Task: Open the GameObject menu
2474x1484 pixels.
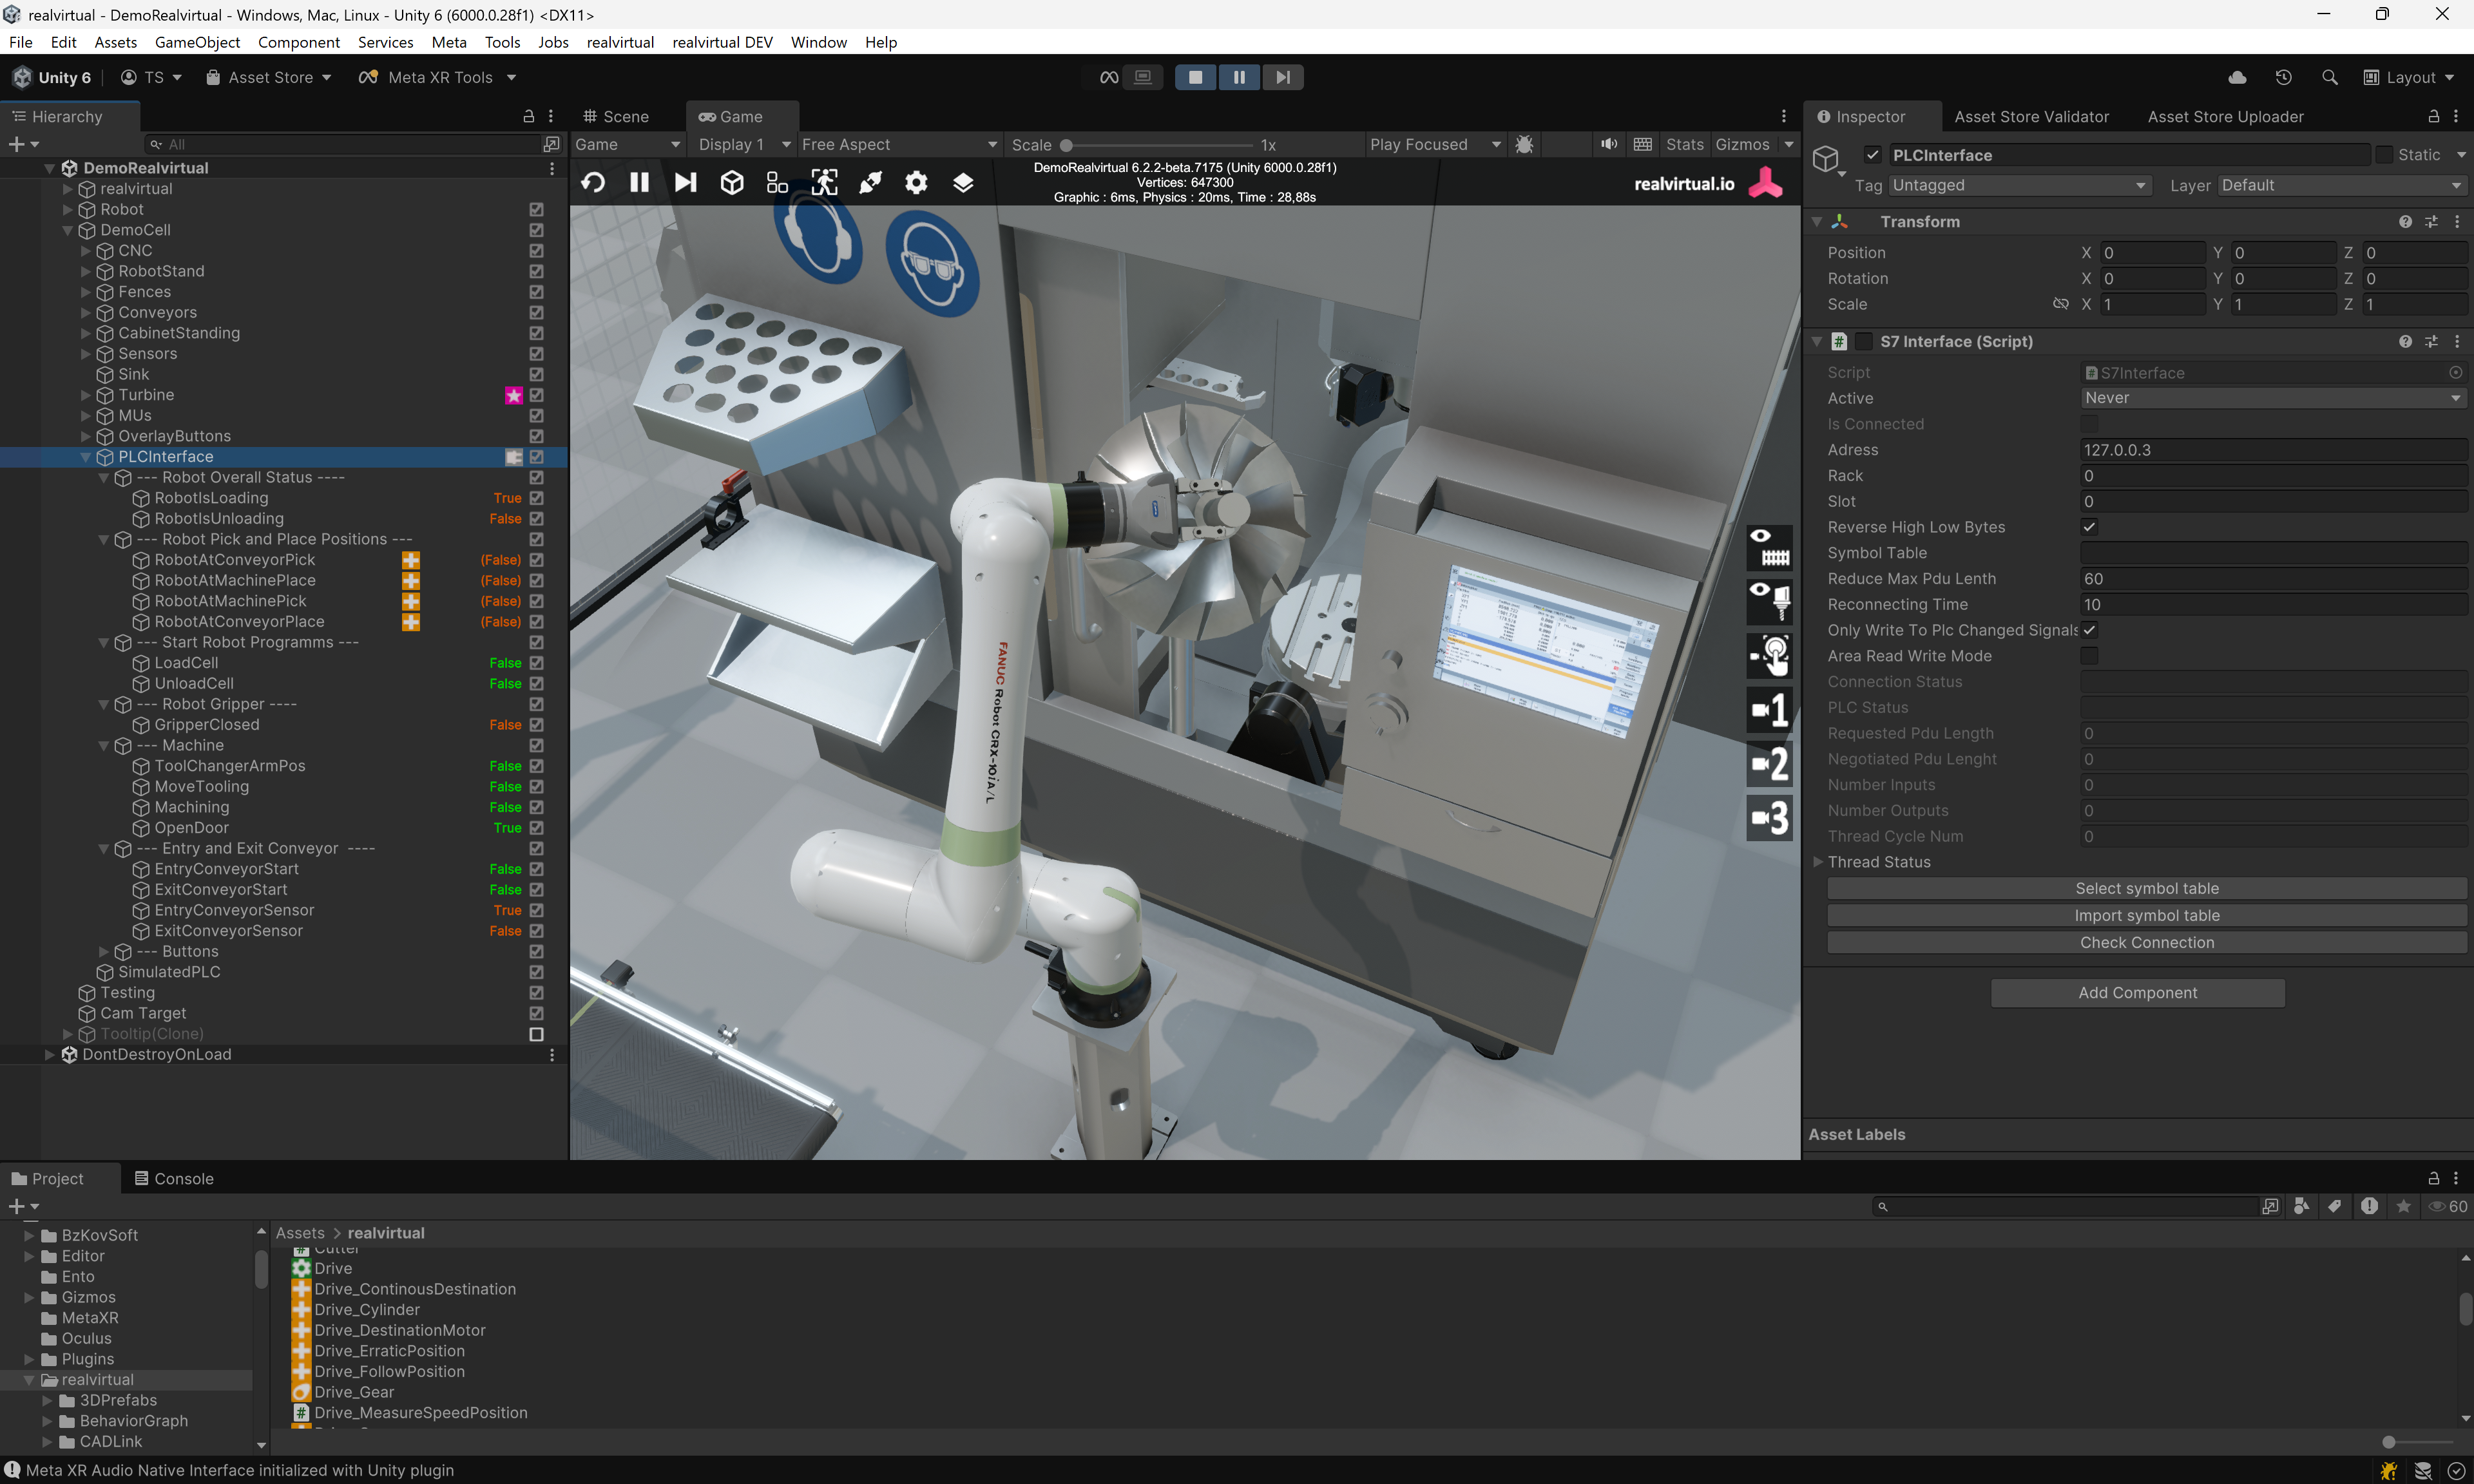Action: click(197, 42)
